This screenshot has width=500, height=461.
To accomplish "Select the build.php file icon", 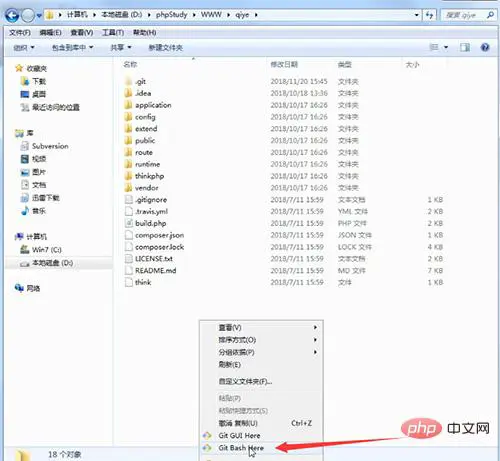I will (128, 223).
